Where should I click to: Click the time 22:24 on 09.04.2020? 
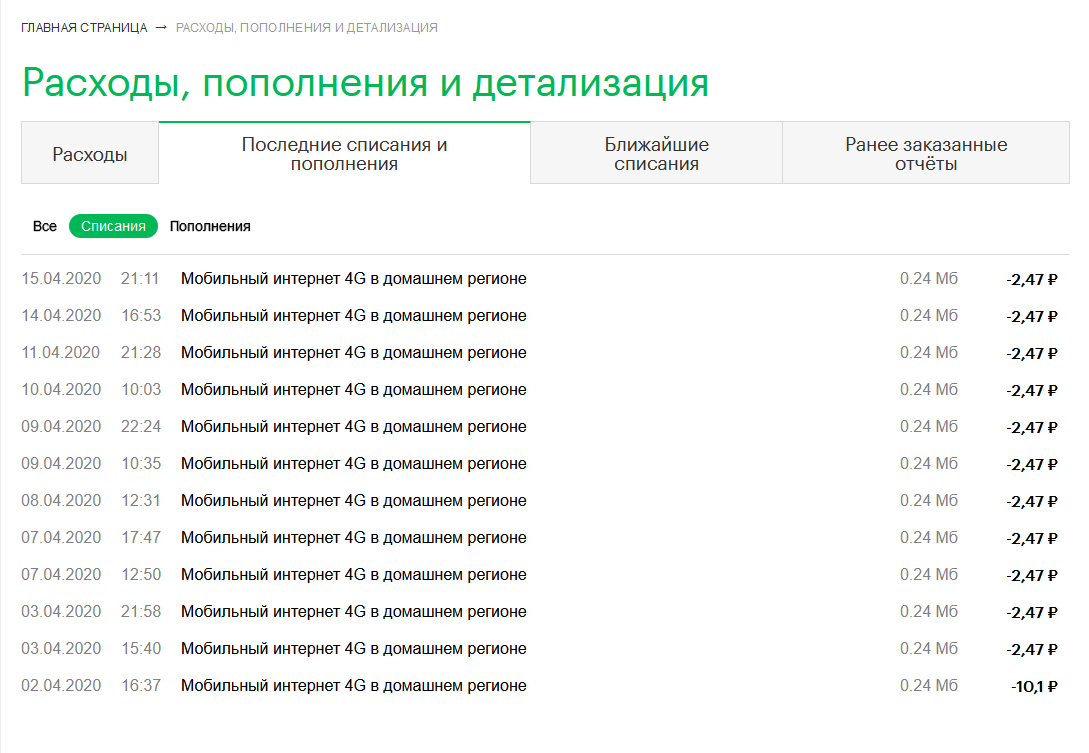(141, 427)
